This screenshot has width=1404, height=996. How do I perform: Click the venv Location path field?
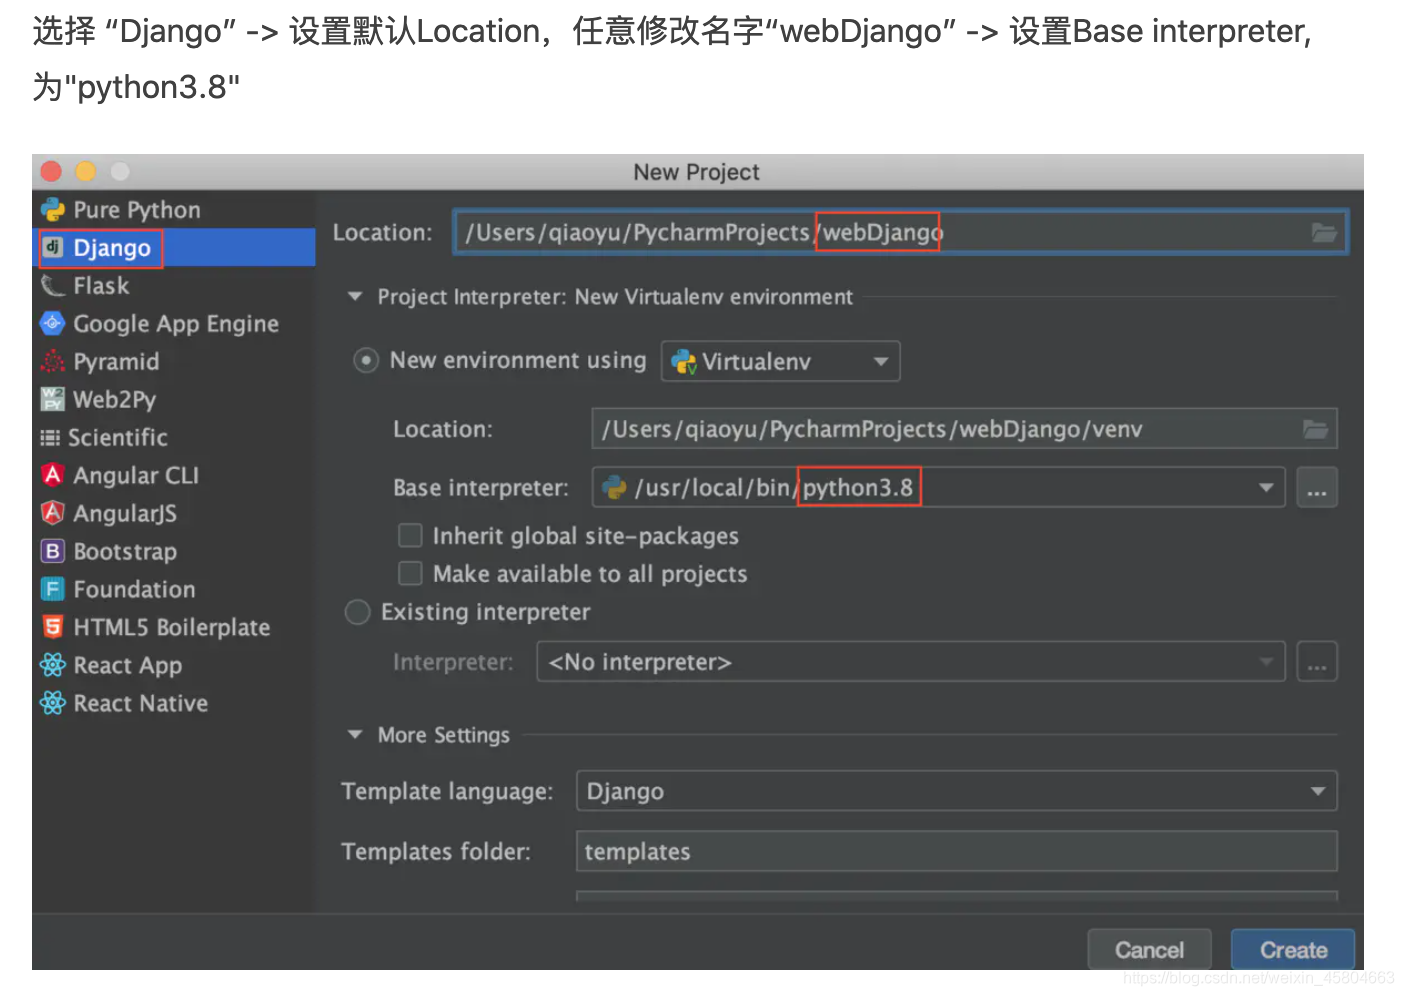pyautogui.click(x=965, y=429)
